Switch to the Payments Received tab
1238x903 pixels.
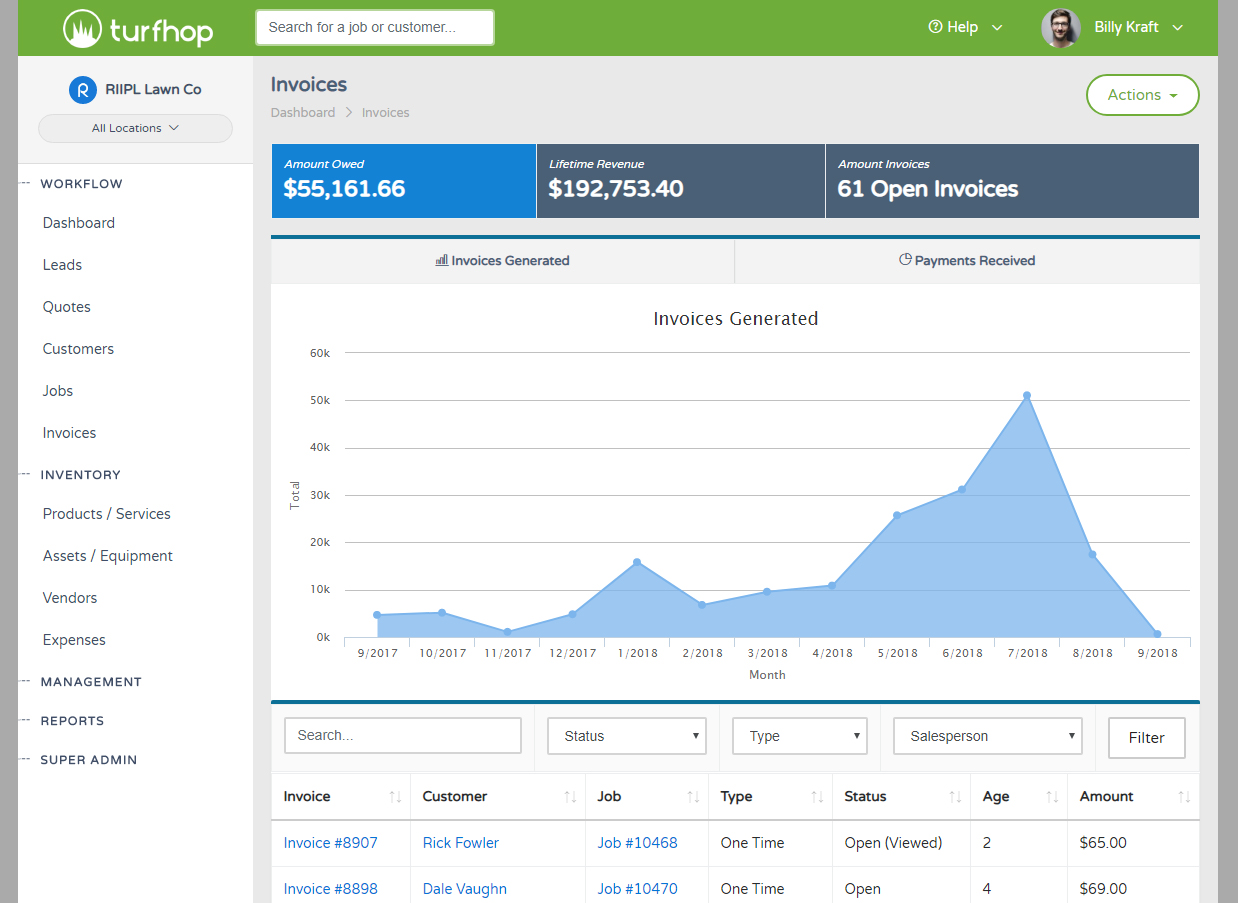click(966, 260)
